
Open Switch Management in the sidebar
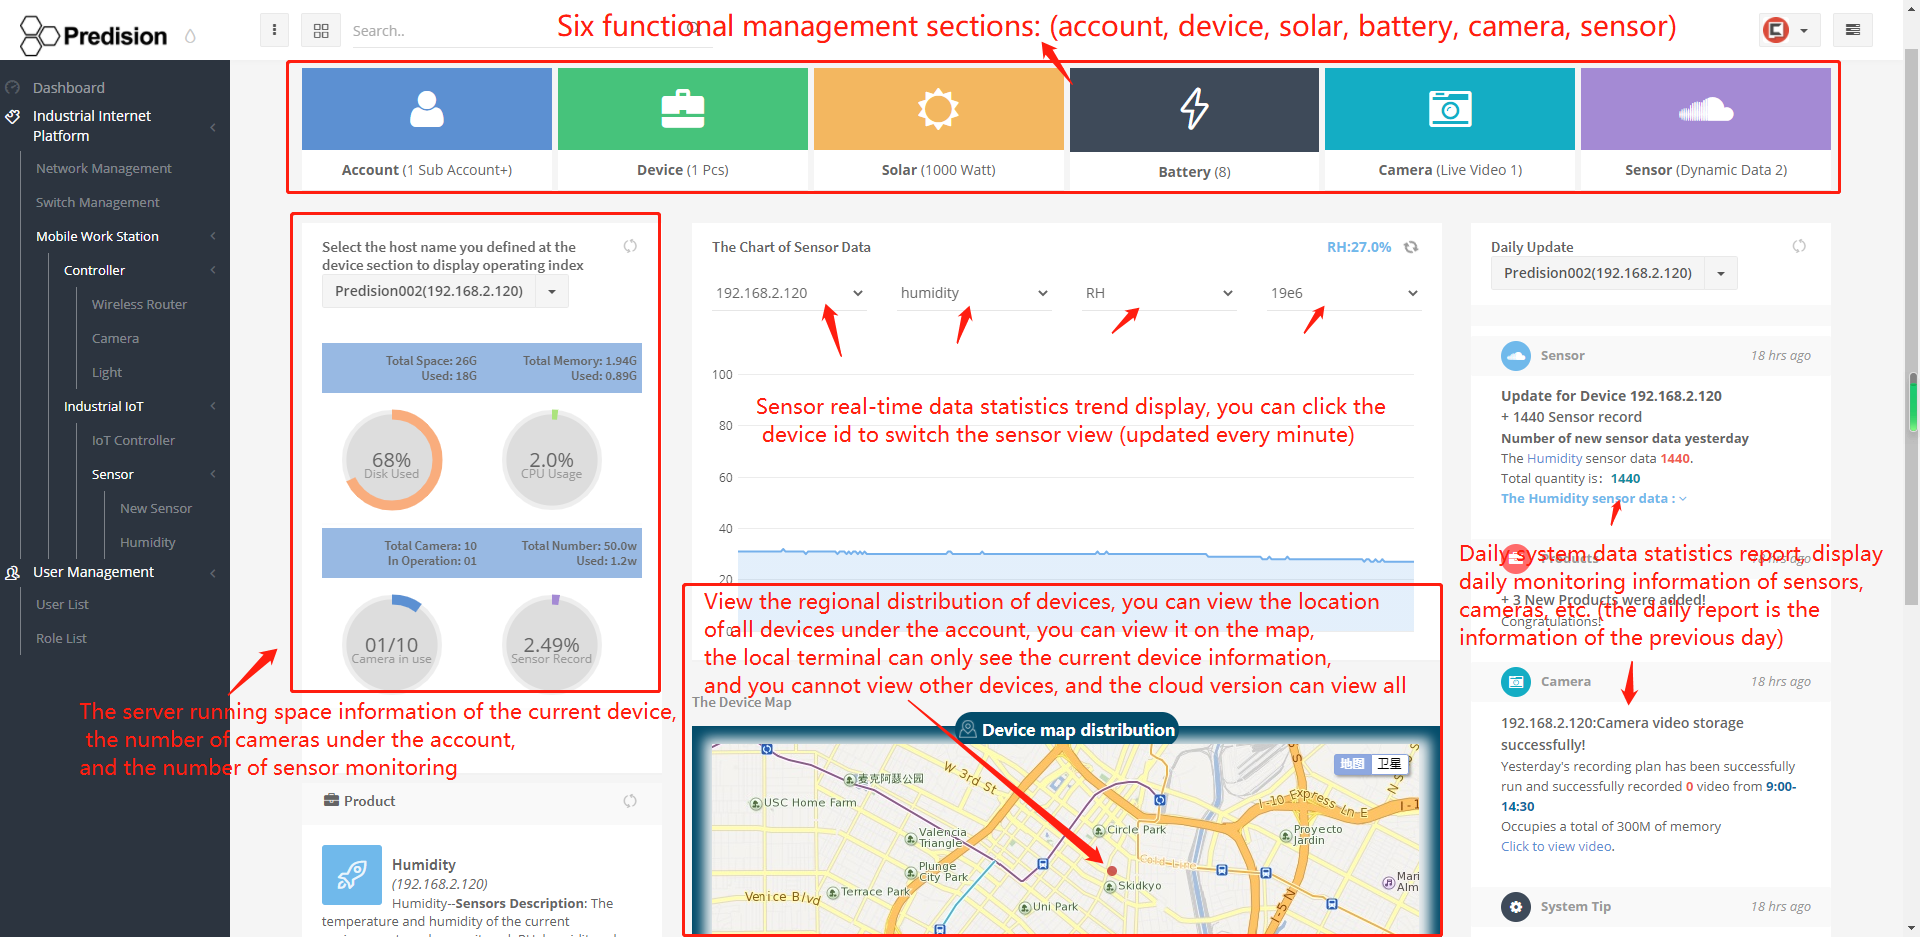coord(98,202)
